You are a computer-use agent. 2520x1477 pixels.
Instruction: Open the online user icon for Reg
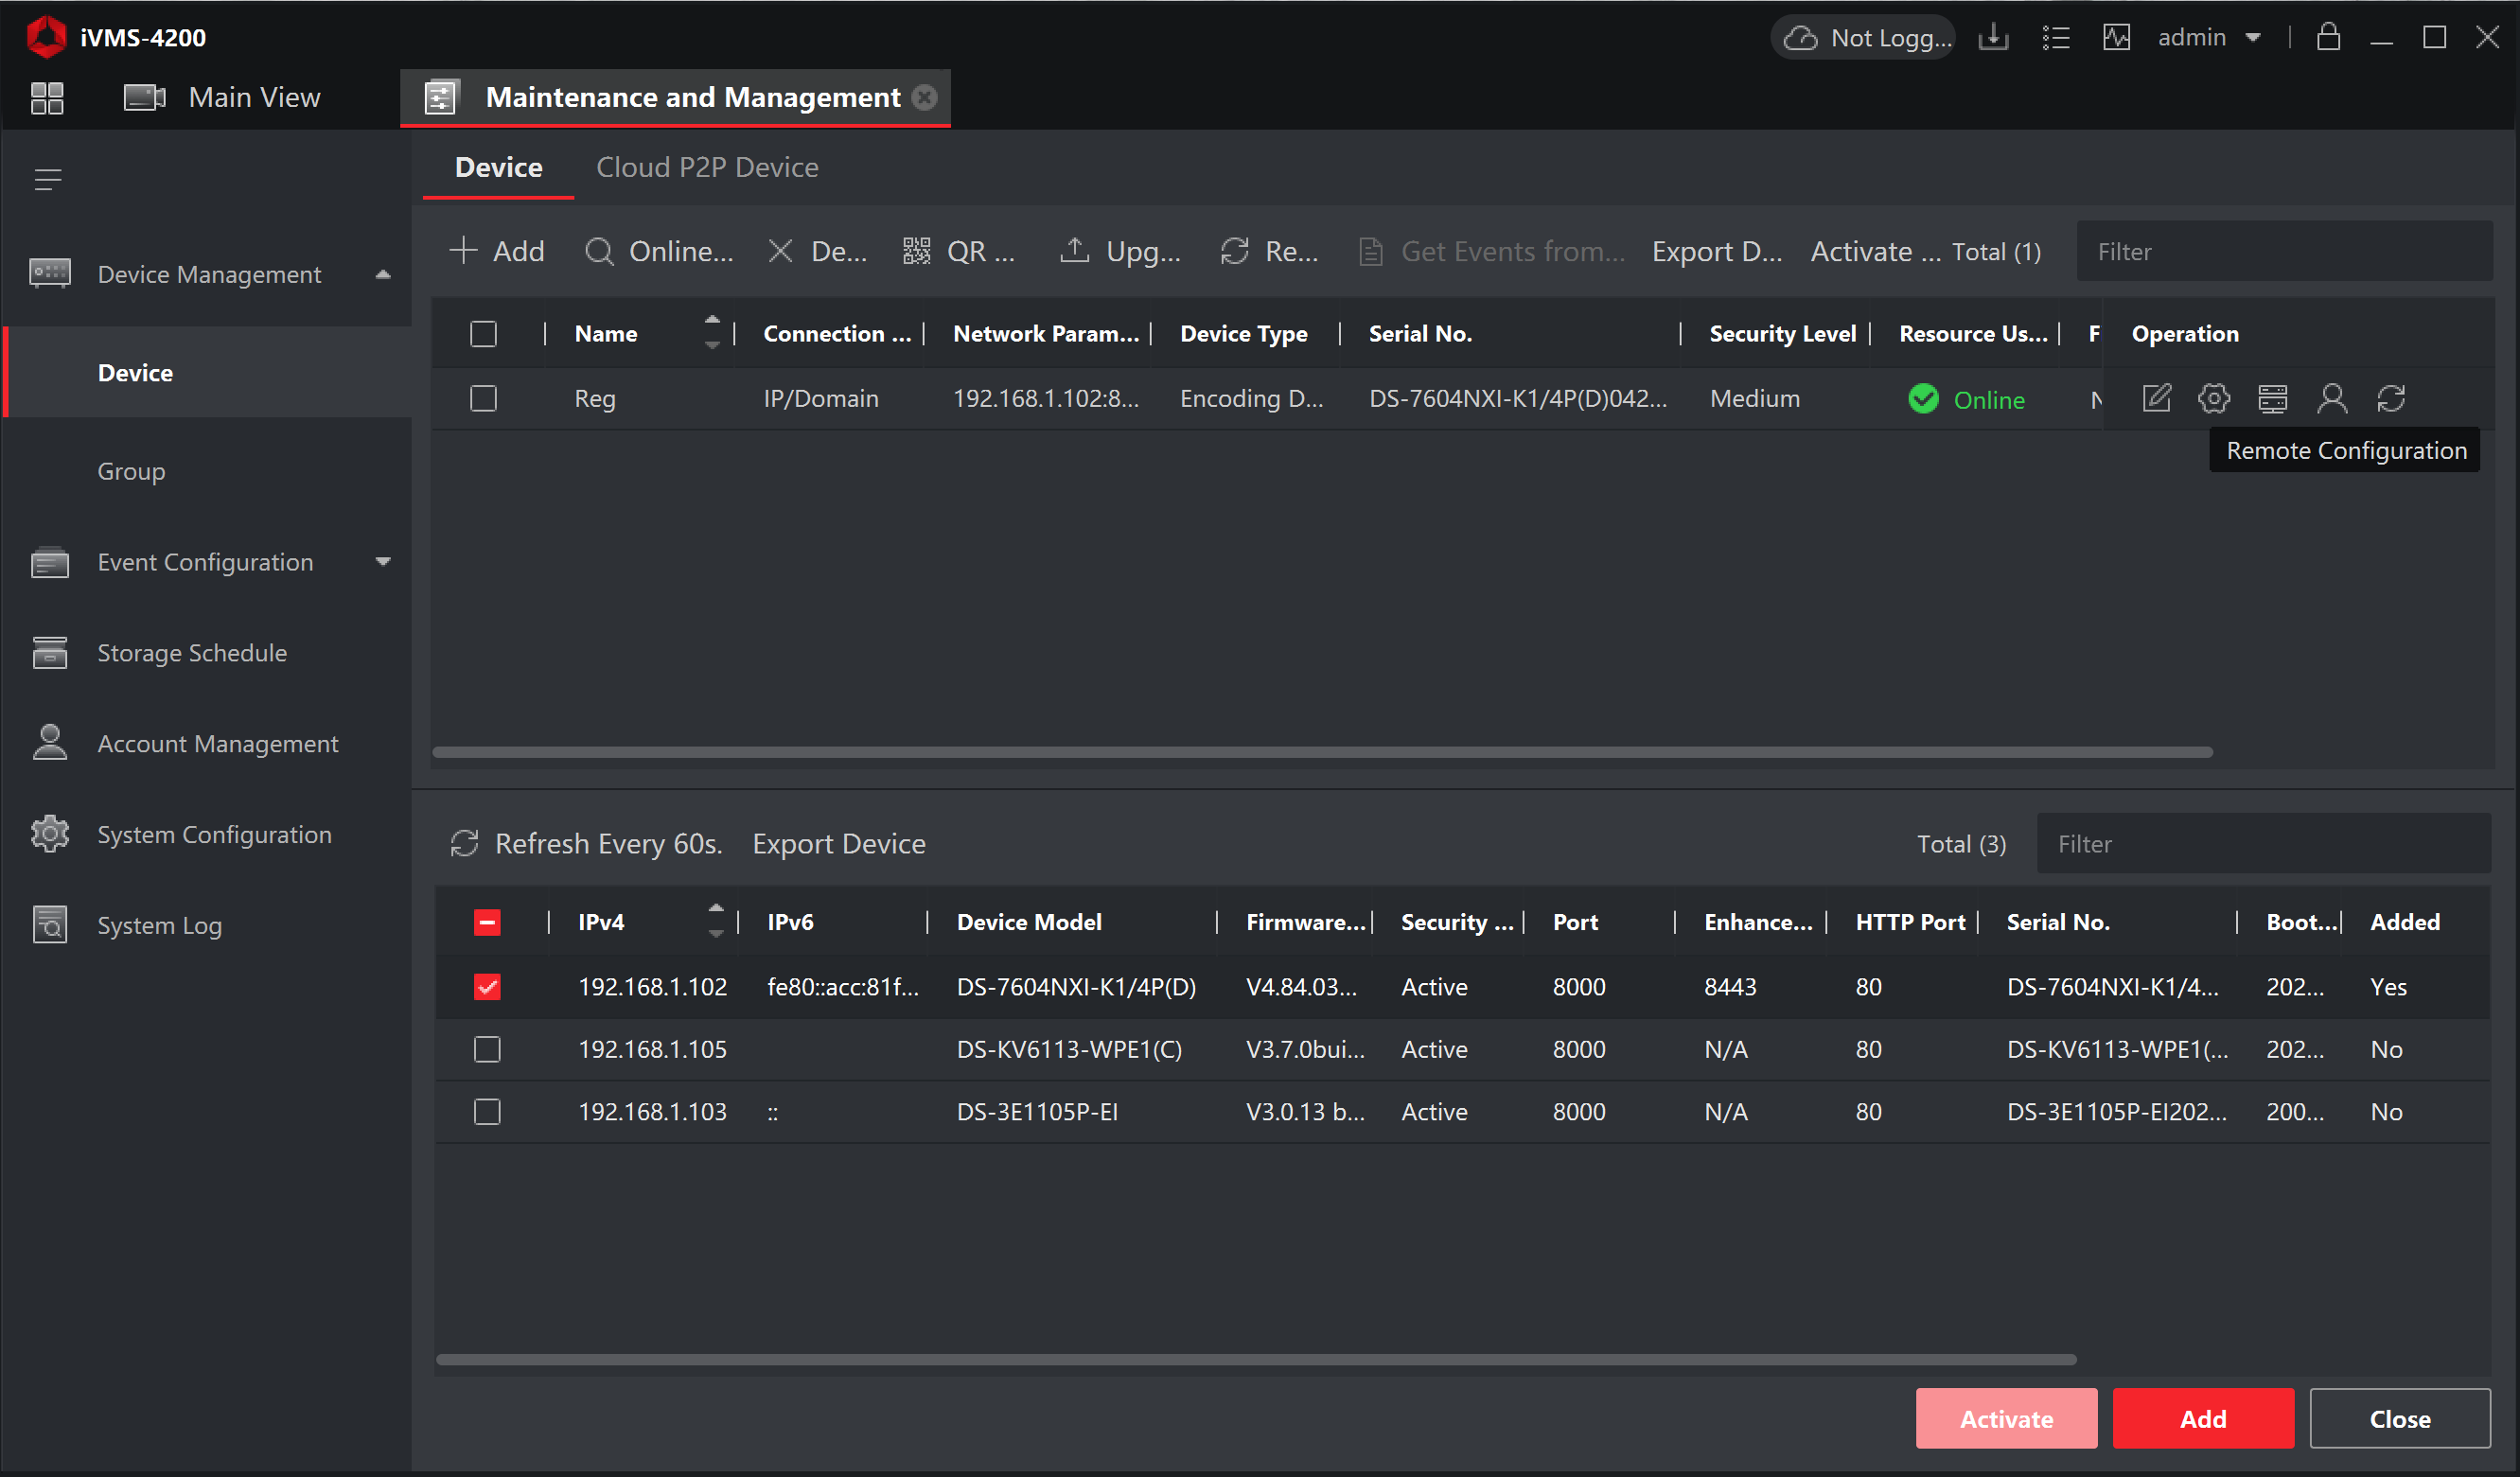click(2332, 399)
